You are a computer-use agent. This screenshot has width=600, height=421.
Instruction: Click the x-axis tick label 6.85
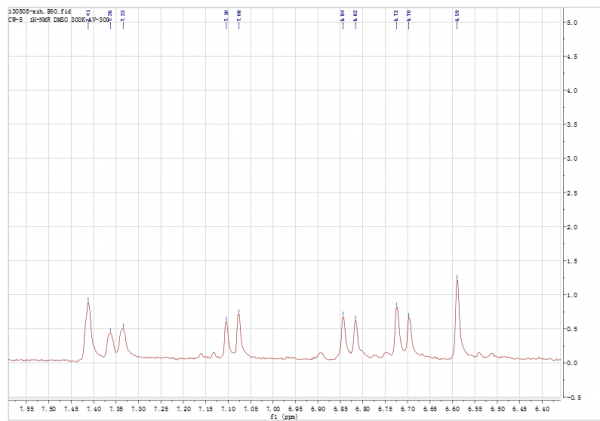click(x=340, y=409)
